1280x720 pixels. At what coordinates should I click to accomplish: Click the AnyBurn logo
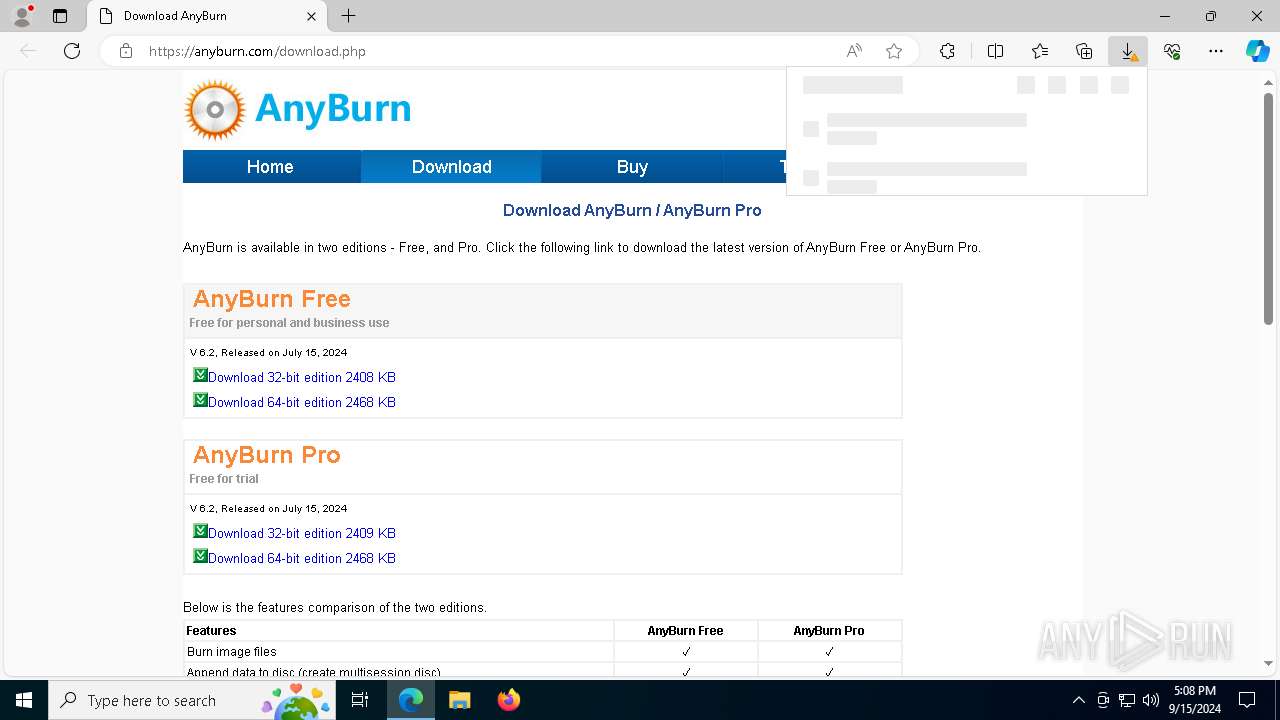click(x=298, y=109)
